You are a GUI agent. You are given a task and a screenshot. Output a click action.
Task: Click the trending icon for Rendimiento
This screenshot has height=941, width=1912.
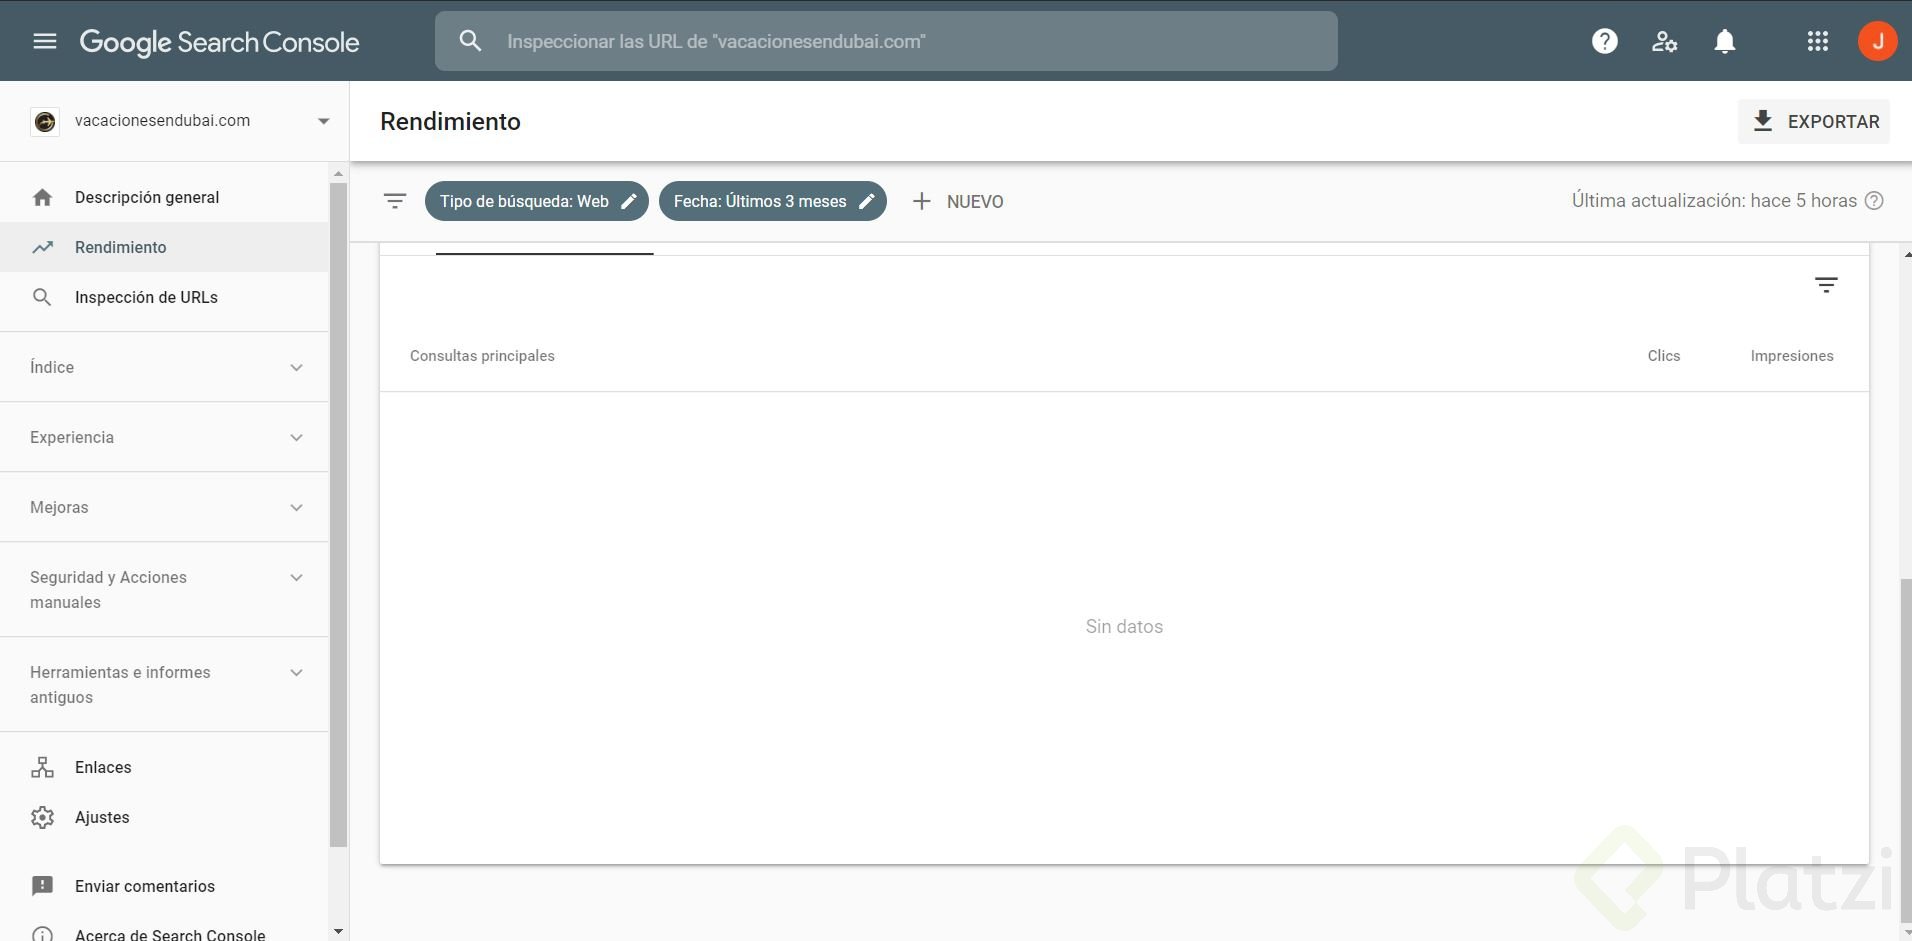[x=42, y=247]
